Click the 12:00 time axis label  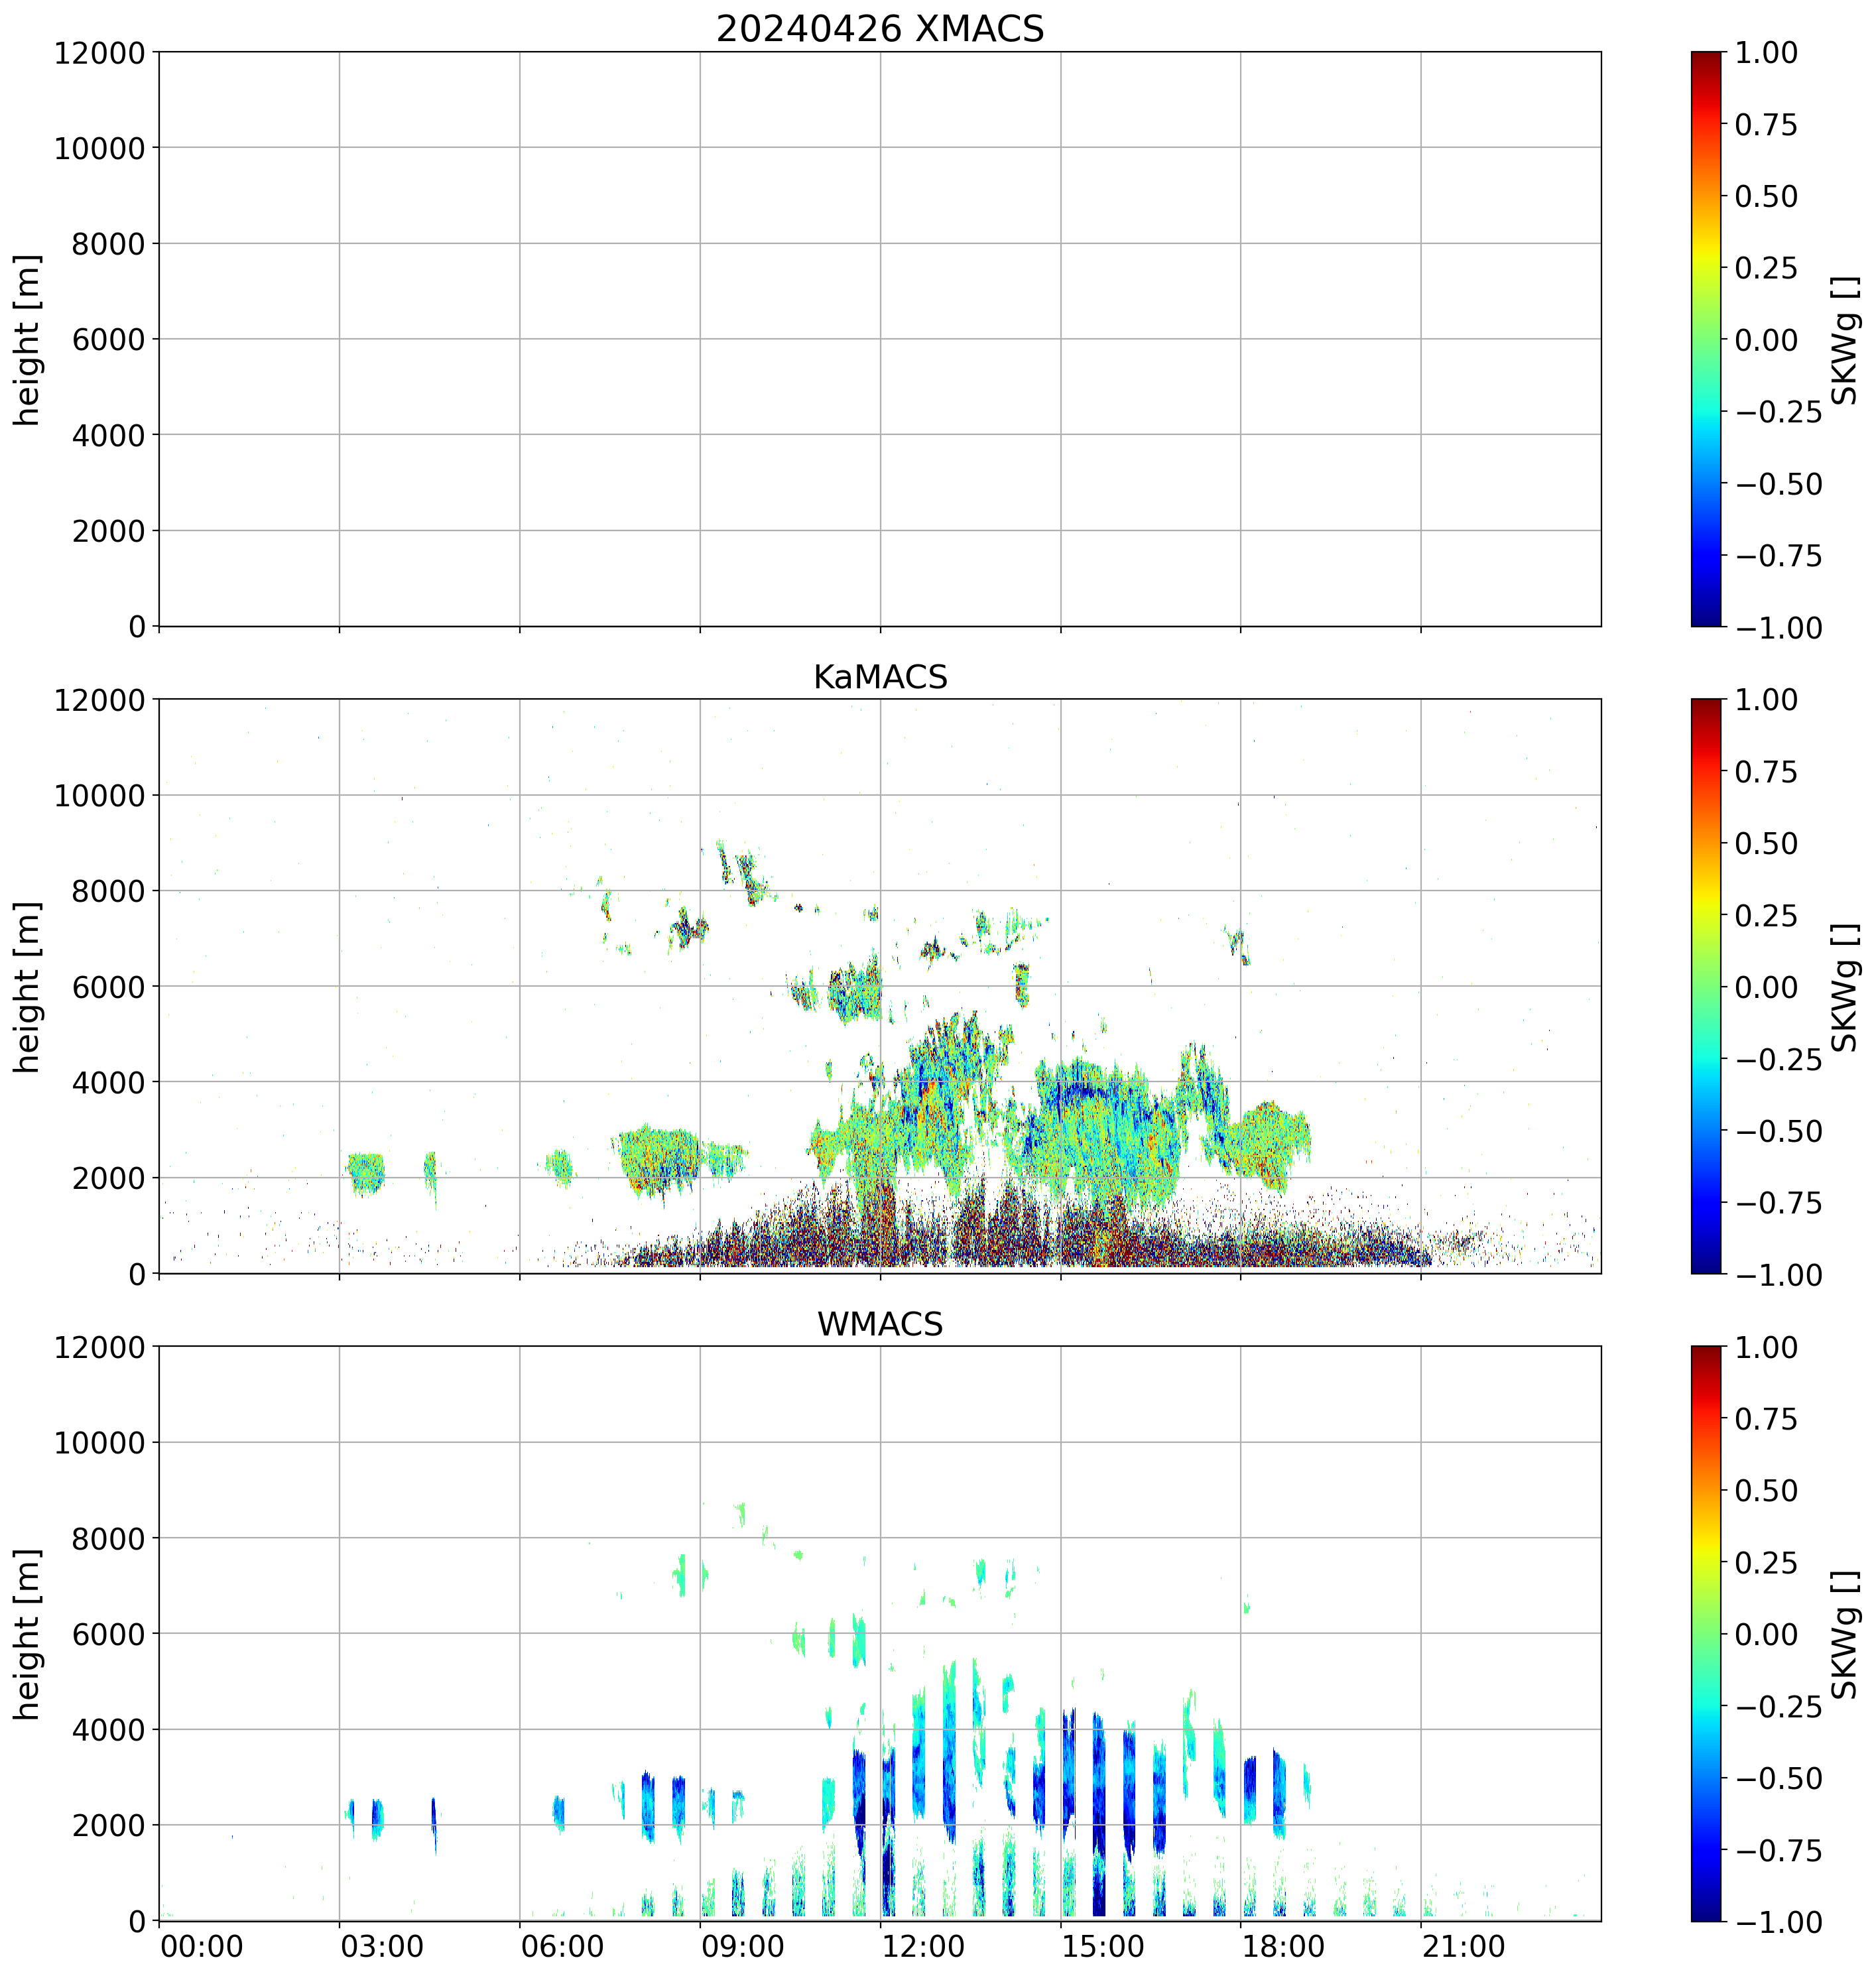point(923,1947)
